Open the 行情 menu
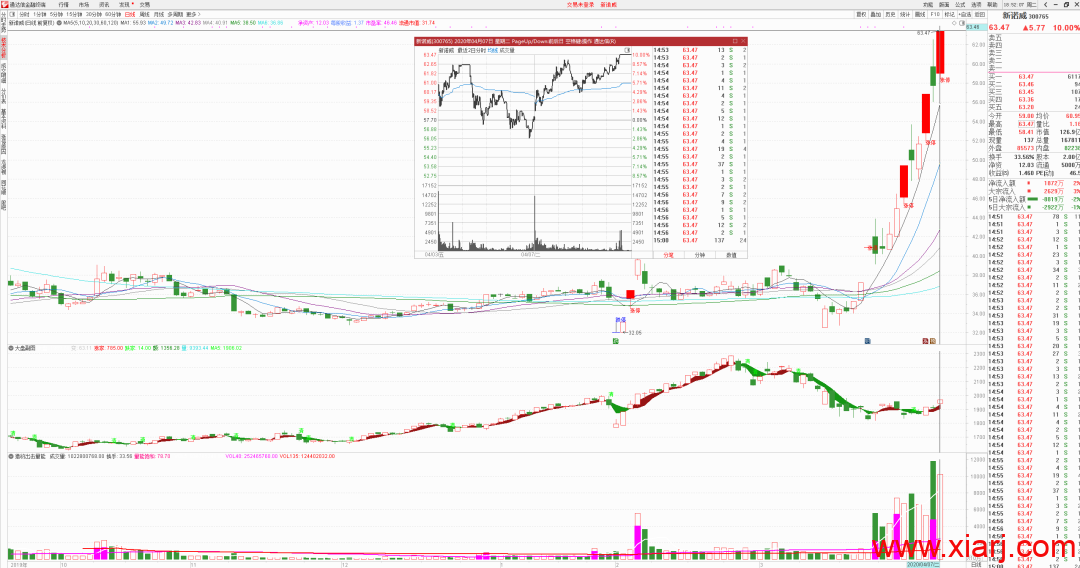The height and width of the screenshot is (568, 1080). coord(63,4)
